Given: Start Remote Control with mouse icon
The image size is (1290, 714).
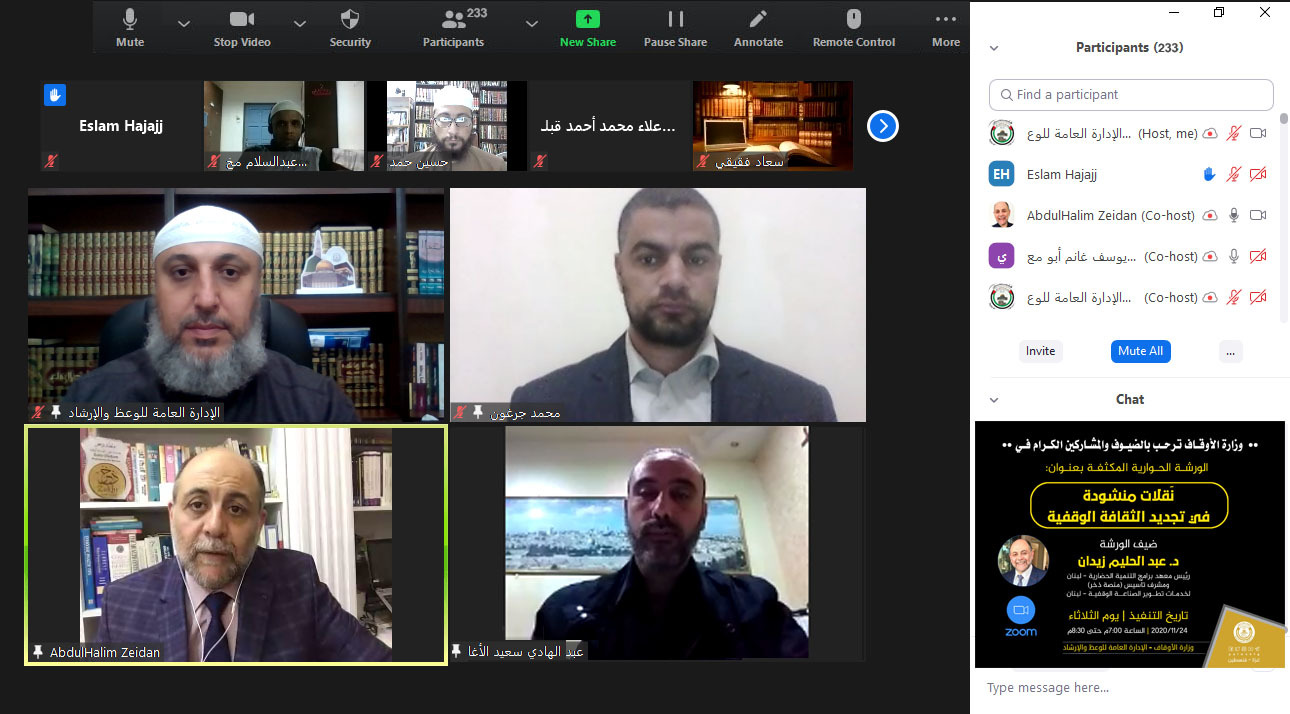Looking at the screenshot, I should click(x=853, y=19).
